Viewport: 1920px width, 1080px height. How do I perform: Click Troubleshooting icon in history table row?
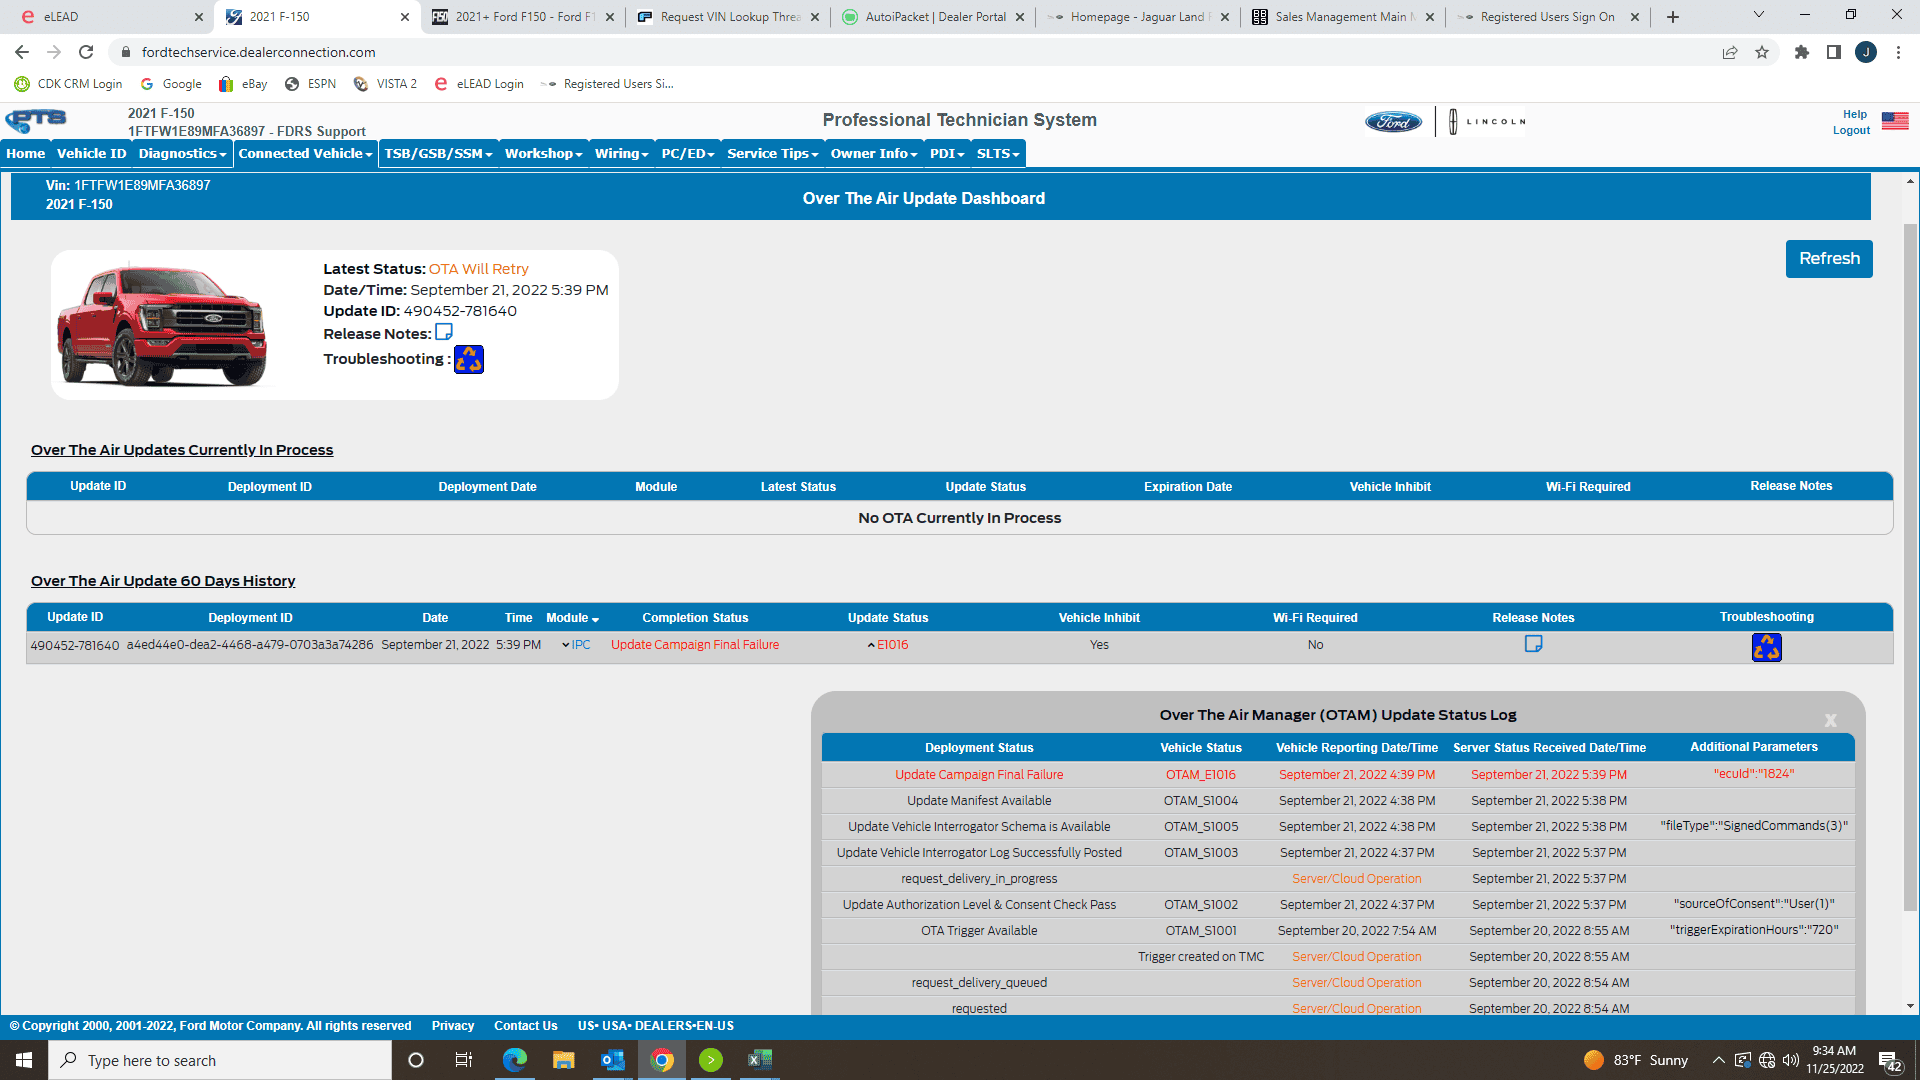point(1766,647)
